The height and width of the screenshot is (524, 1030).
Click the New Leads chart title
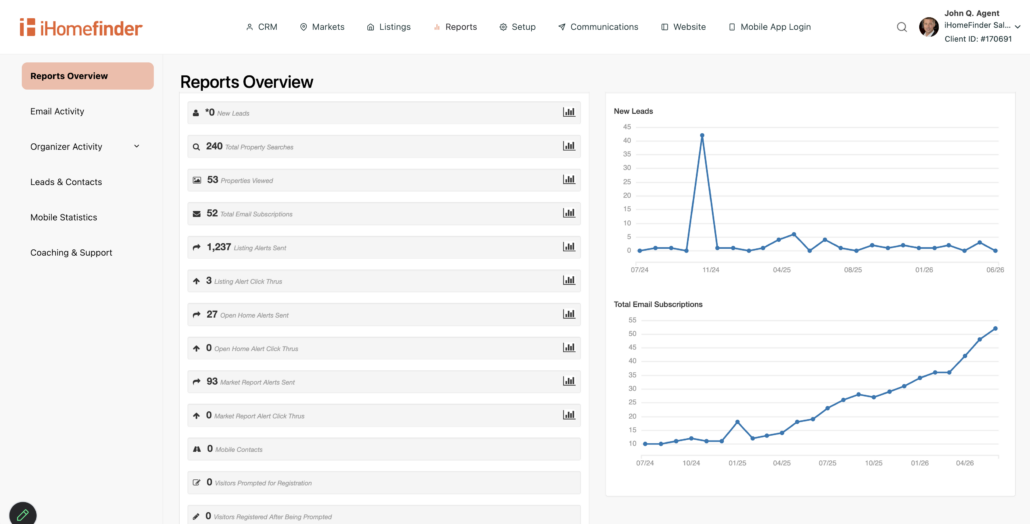(x=633, y=111)
